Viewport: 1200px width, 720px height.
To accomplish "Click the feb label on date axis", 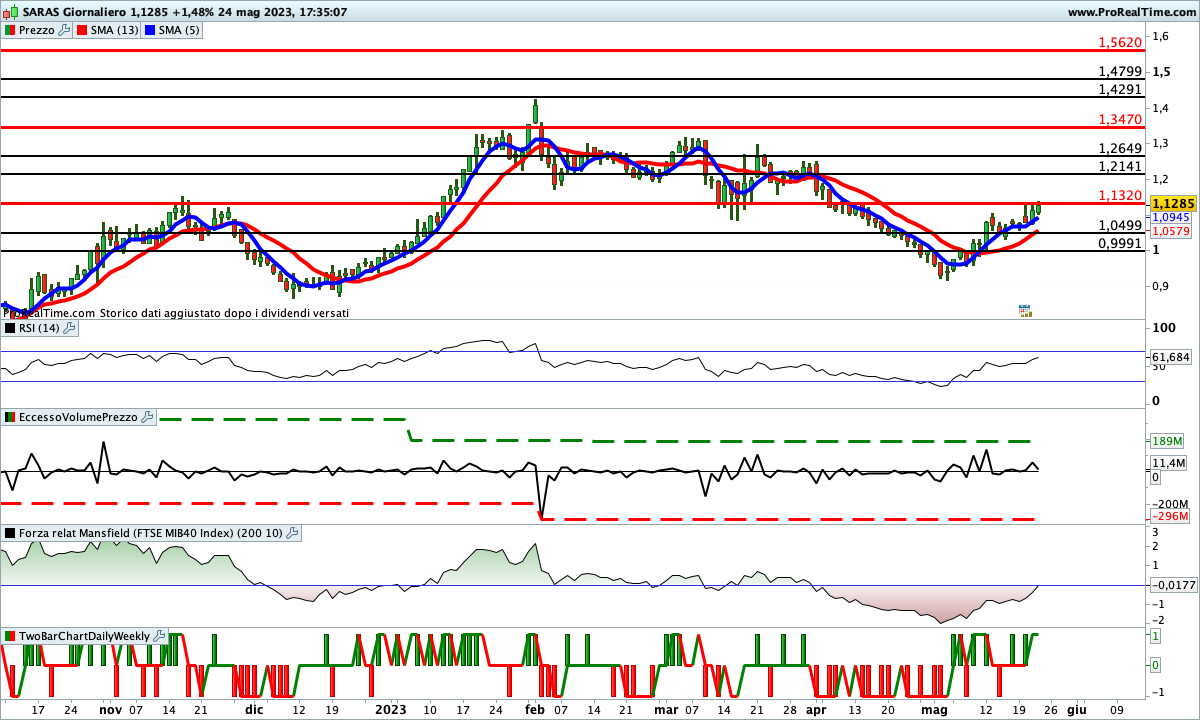I will (x=535, y=708).
